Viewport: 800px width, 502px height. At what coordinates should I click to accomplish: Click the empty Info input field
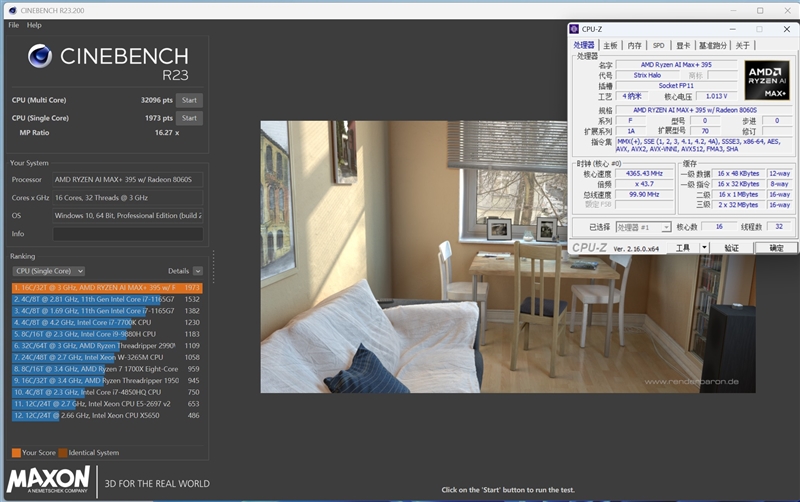tap(128, 233)
